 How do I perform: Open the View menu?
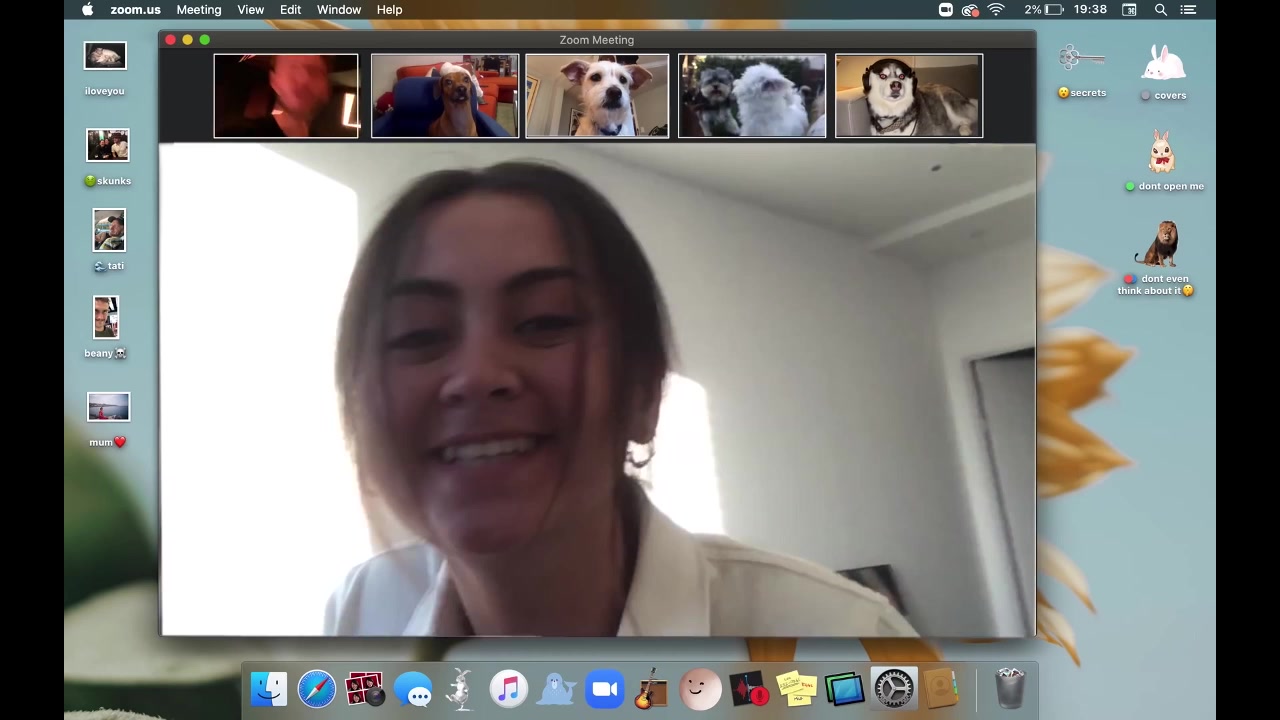tap(250, 10)
